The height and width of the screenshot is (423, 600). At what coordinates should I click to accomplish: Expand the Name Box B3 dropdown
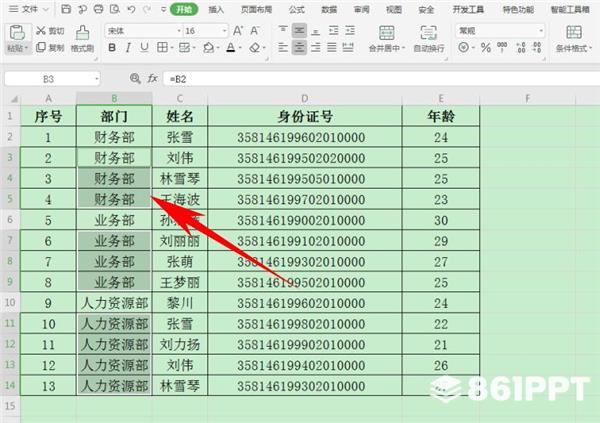coord(96,79)
